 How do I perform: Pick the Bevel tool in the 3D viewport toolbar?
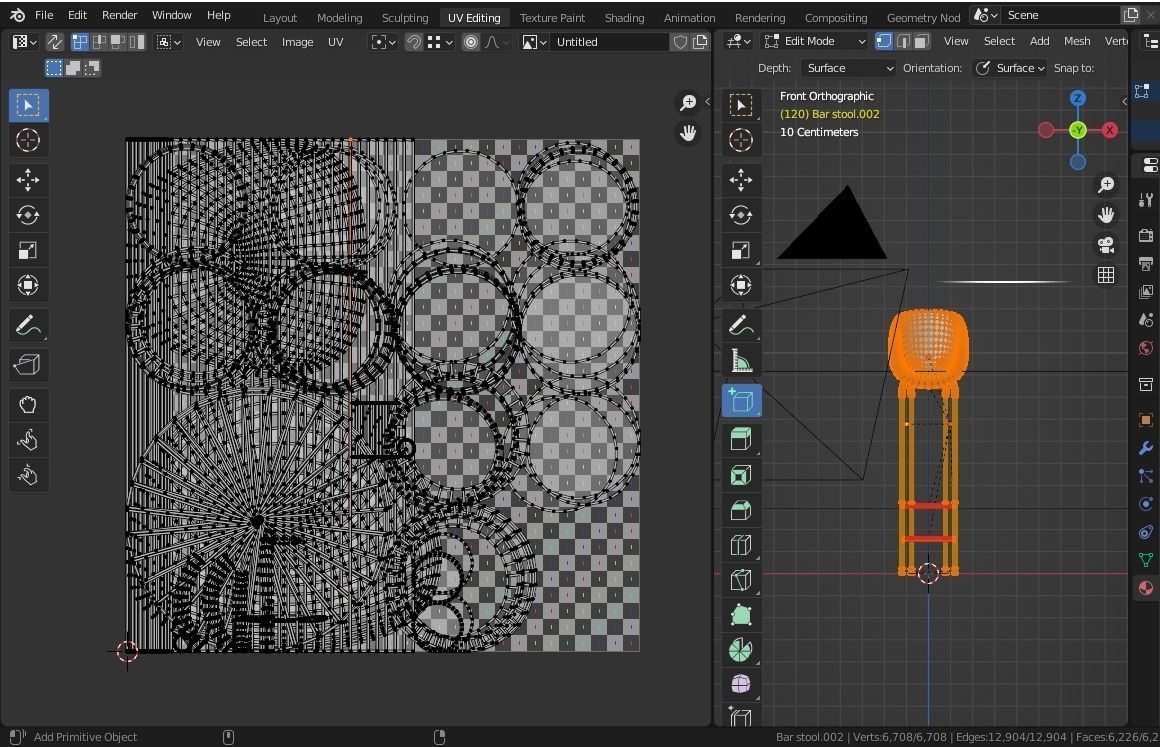click(741, 510)
